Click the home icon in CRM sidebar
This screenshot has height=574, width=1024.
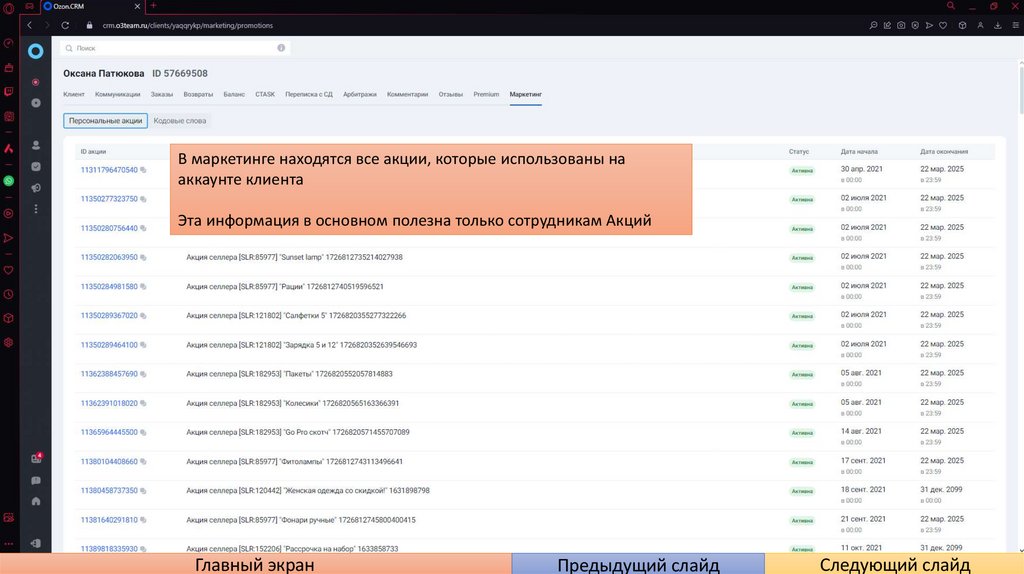(36, 501)
